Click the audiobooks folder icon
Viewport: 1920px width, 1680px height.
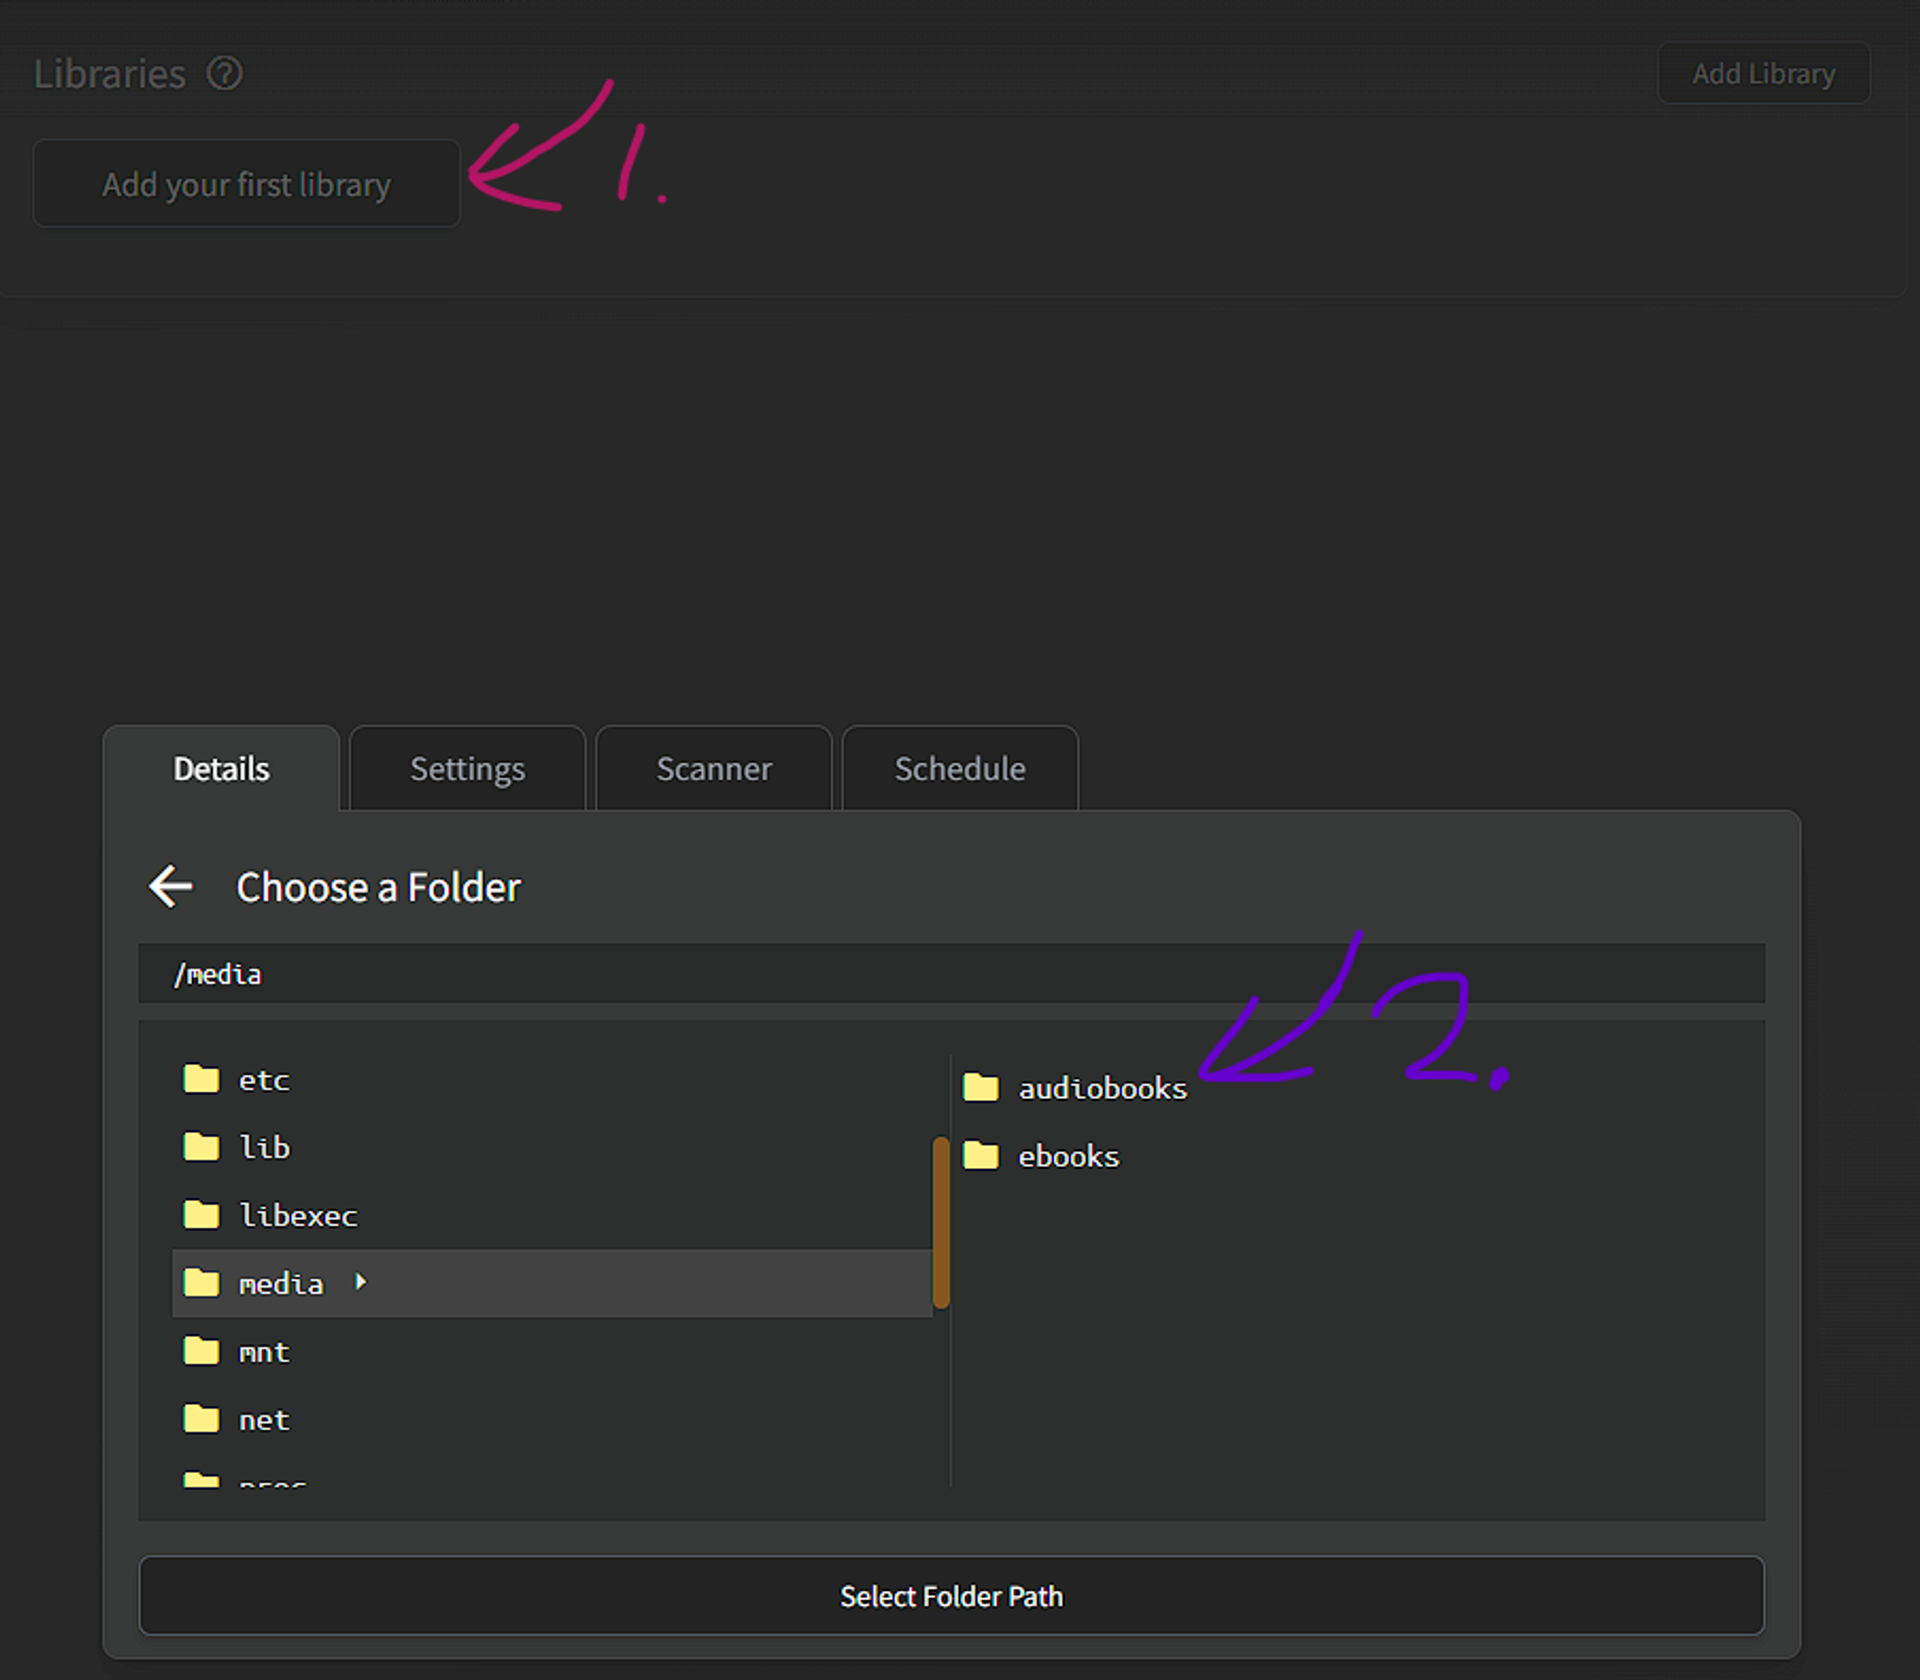(980, 1087)
